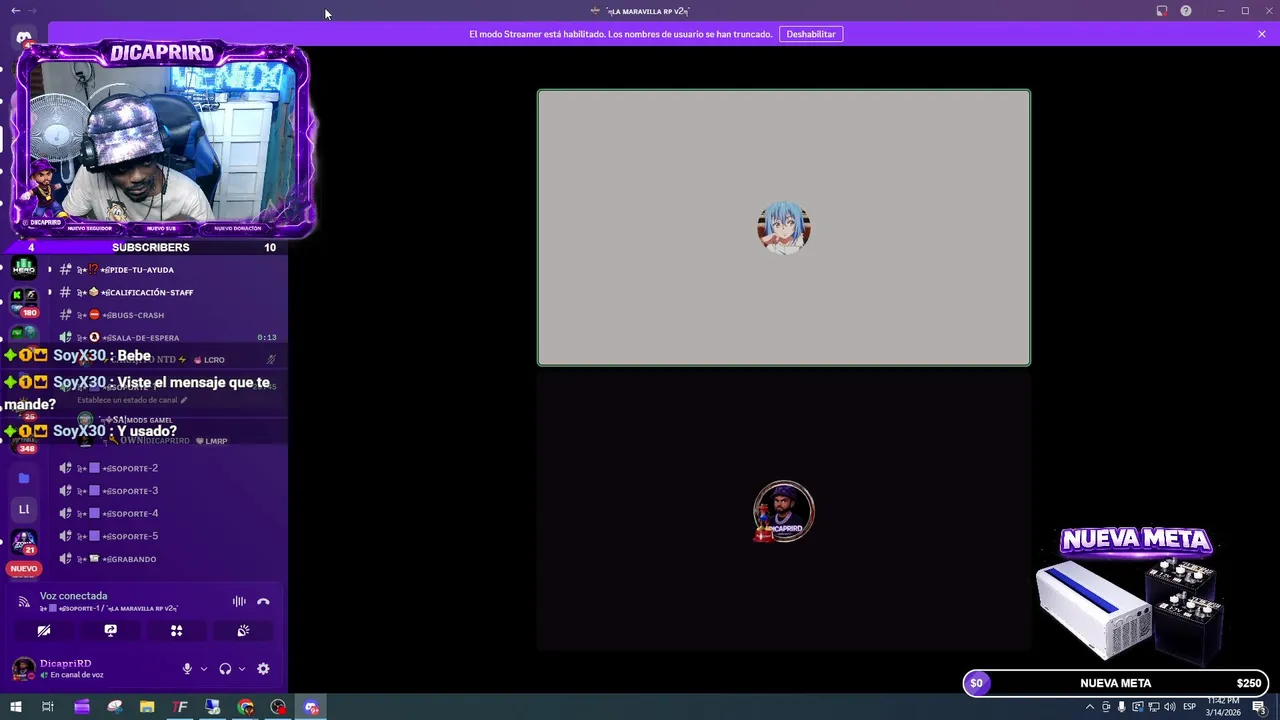
Task: Open the BUGS-CRASH text channel
Action: pos(166,315)
